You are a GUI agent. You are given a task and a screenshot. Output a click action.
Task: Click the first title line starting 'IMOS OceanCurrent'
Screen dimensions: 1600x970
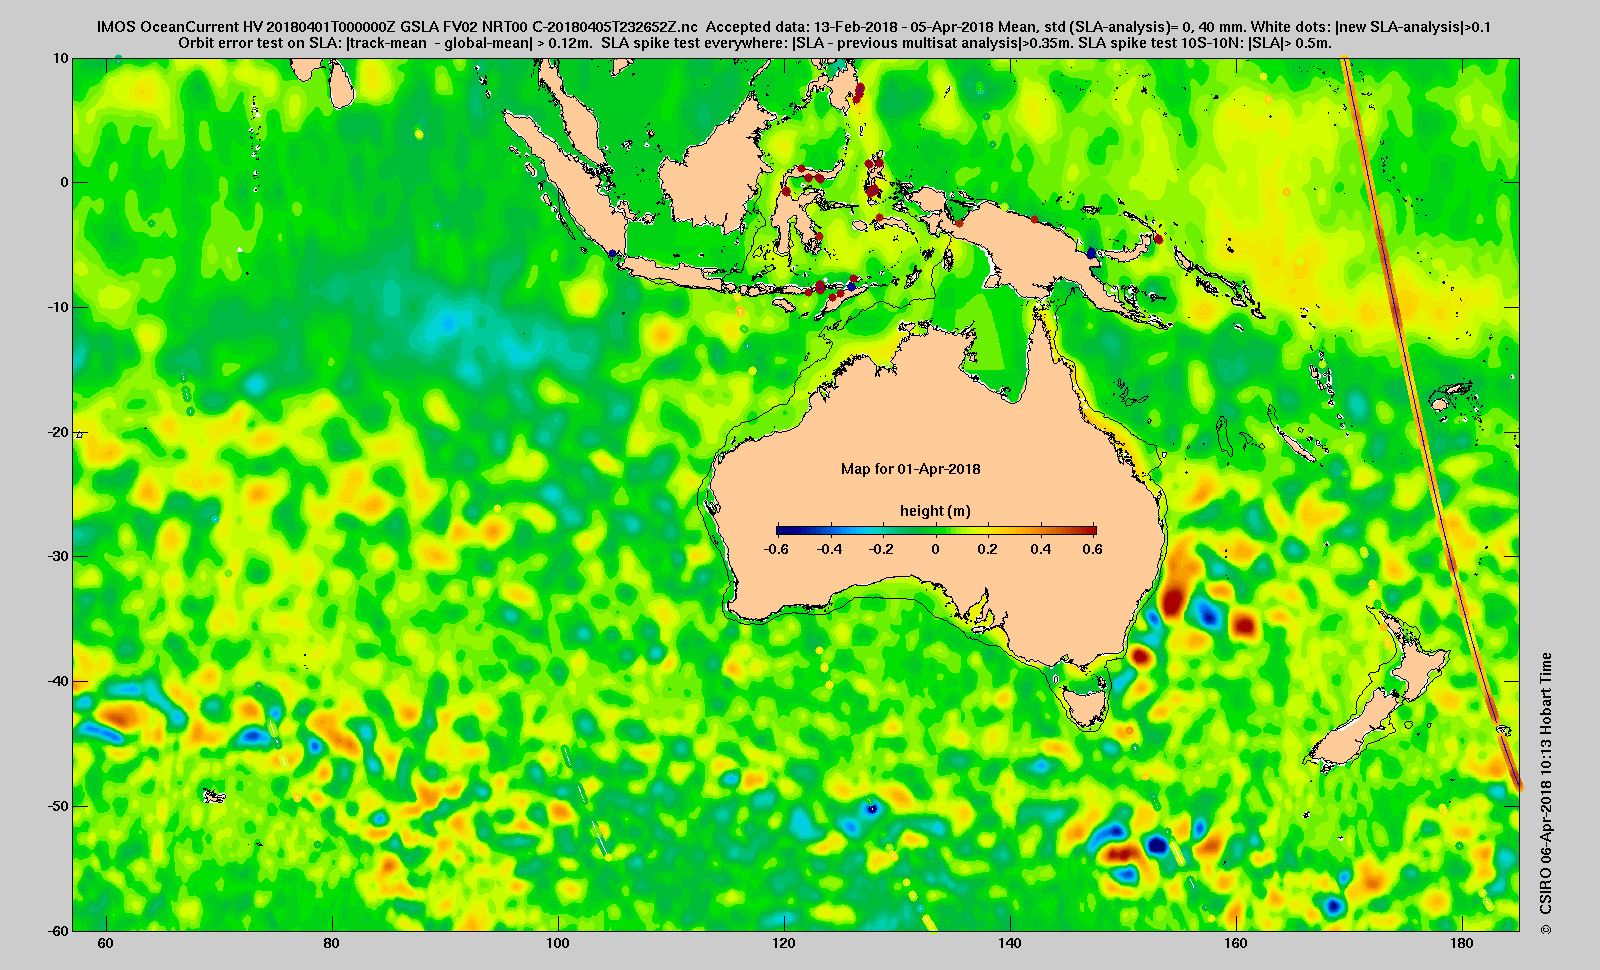click(793, 27)
